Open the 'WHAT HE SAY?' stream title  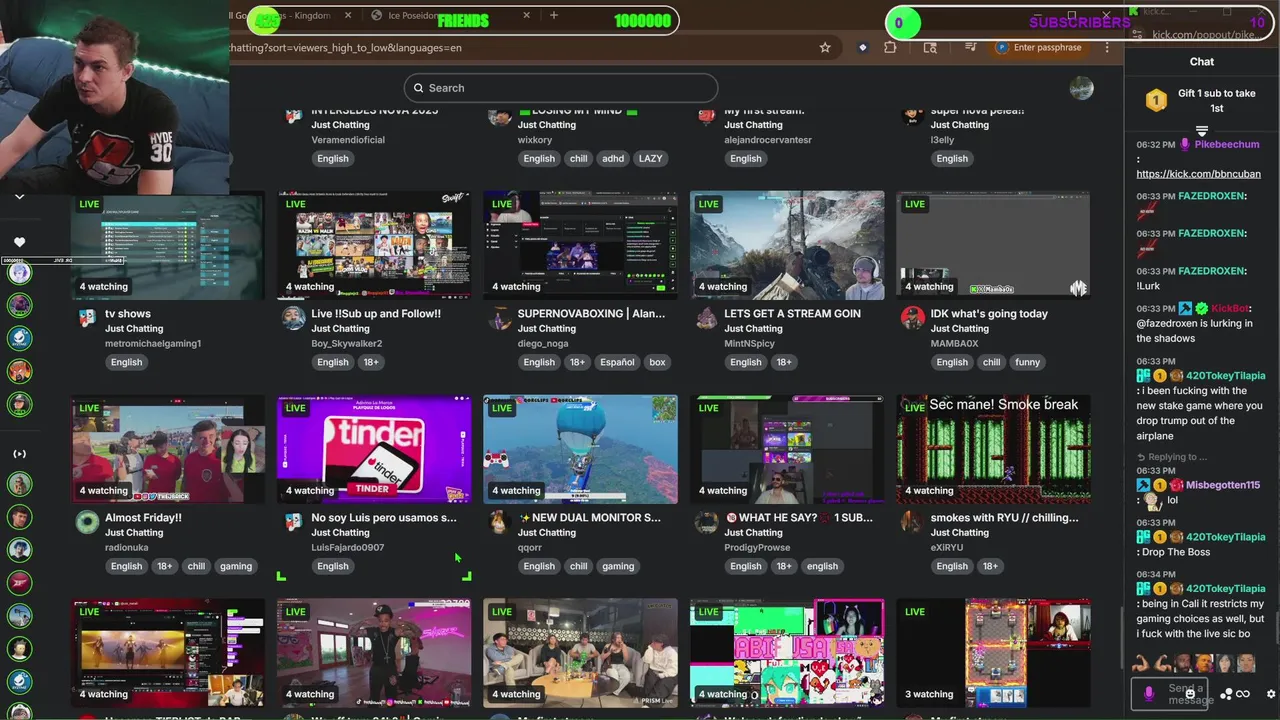(x=799, y=518)
